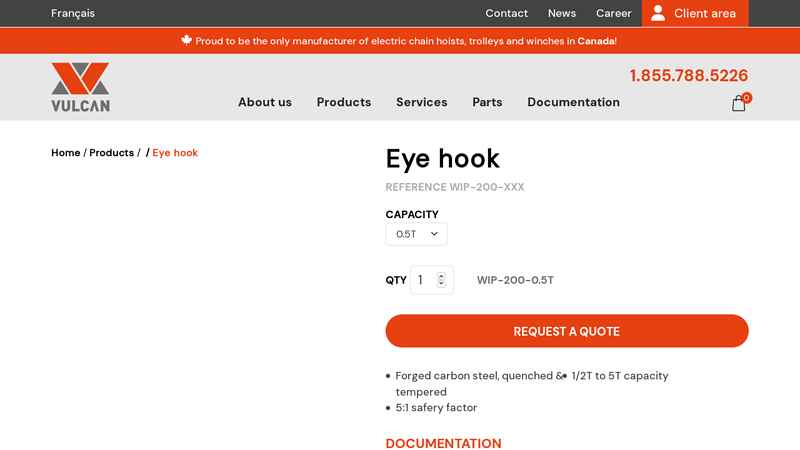Screen dimensions: 800x450
Task: Click the 5:1 safery factor bullet
Action: click(x=436, y=408)
